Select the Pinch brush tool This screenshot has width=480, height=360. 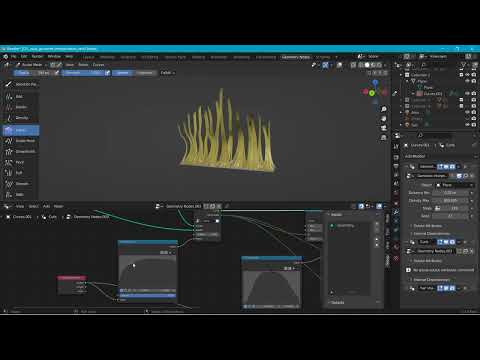(20, 162)
